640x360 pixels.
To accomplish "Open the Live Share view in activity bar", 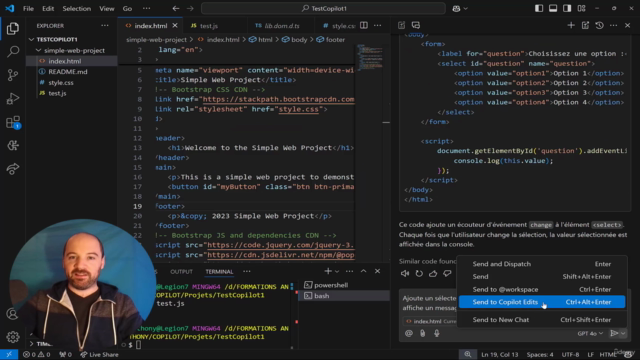I will pos(13,169).
